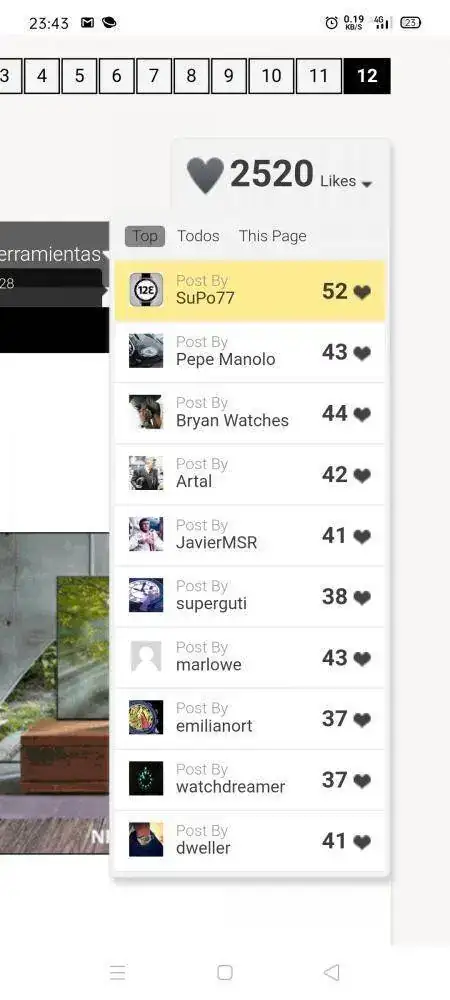This screenshot has height=1000, width=450.
Task: Open watchdreamer's green dial avatar thumbnail
Action: (146, 779)
